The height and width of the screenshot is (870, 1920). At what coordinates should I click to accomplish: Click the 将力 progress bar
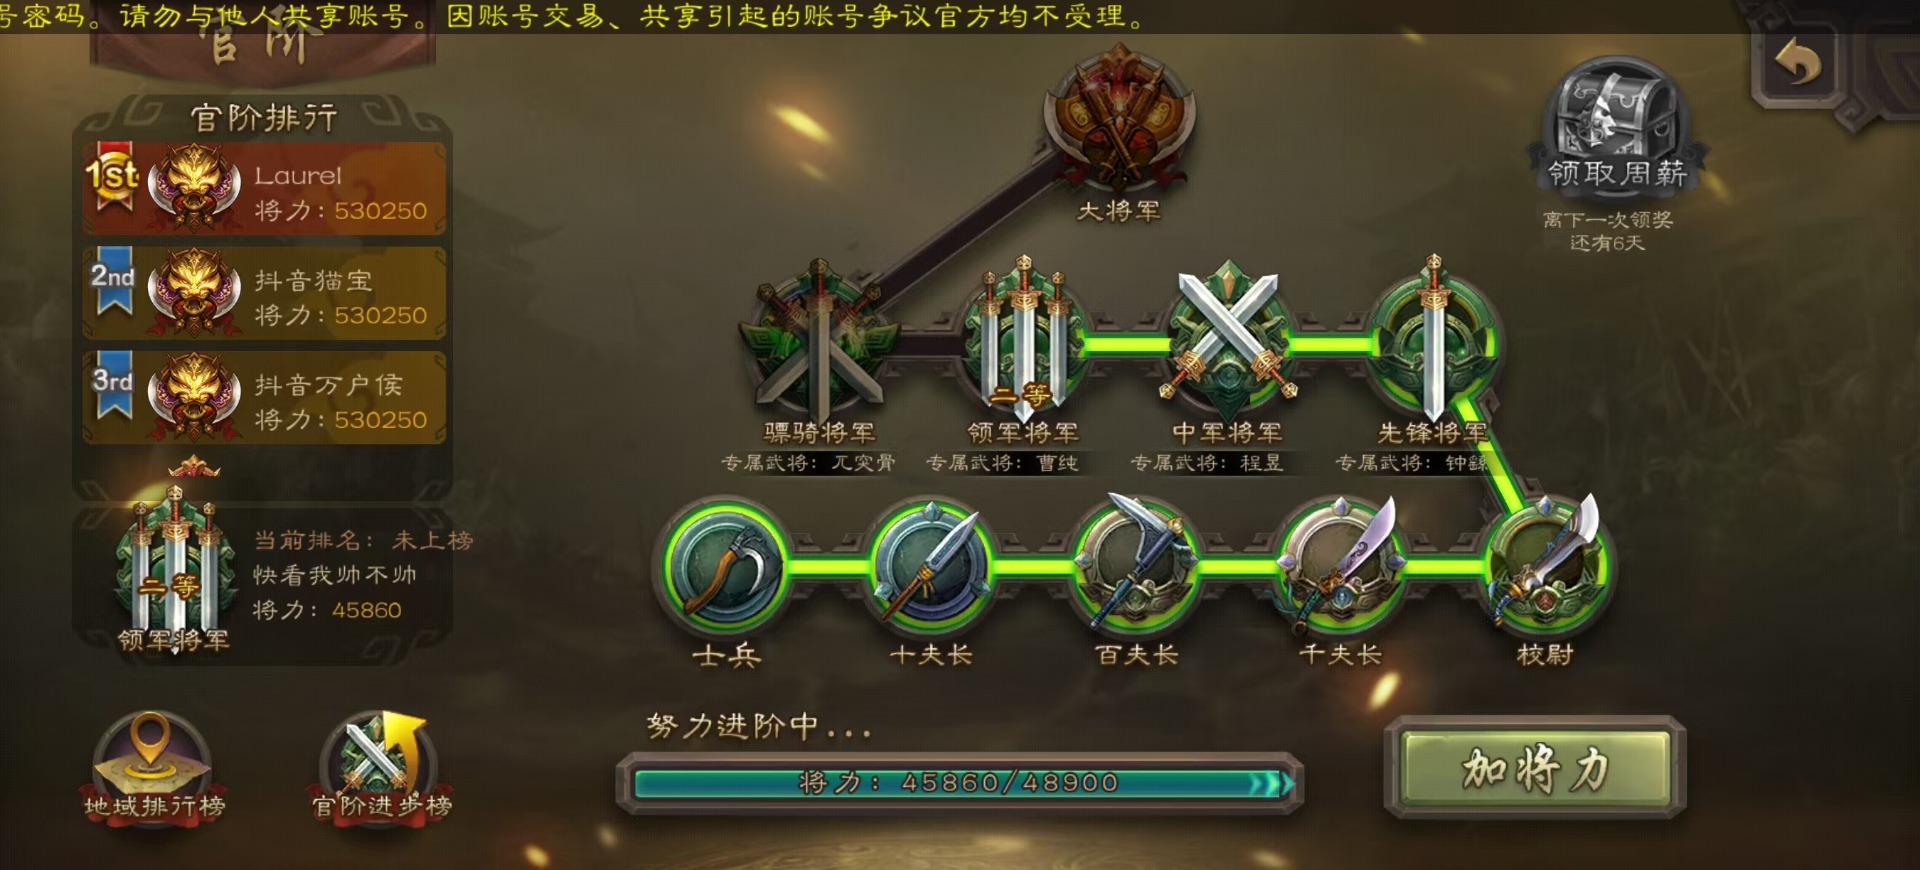point(960,782)
